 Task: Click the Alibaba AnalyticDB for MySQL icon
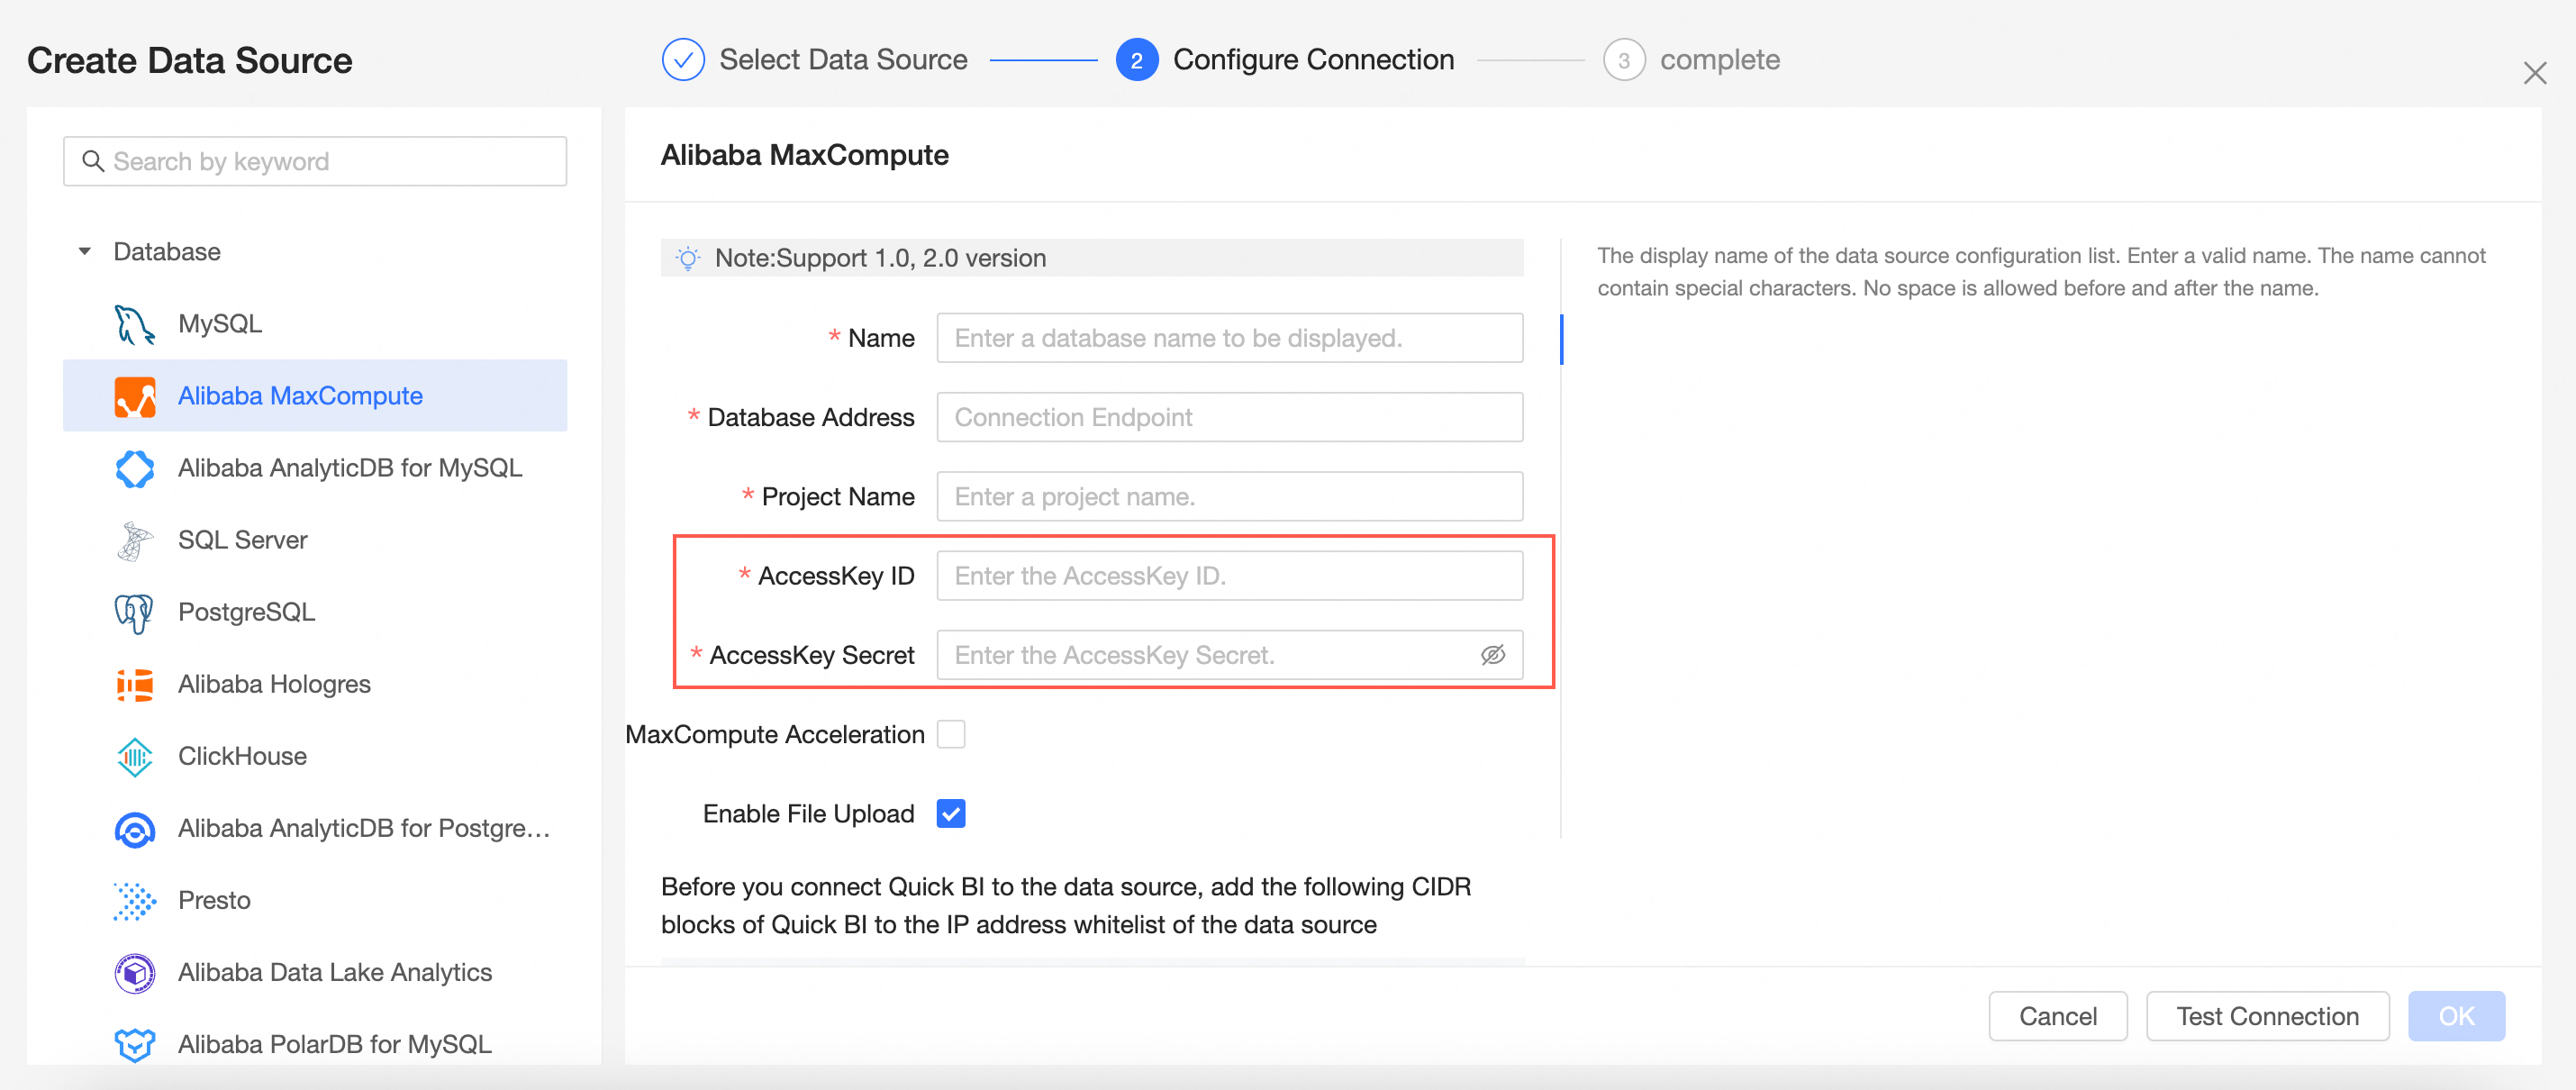134,468
